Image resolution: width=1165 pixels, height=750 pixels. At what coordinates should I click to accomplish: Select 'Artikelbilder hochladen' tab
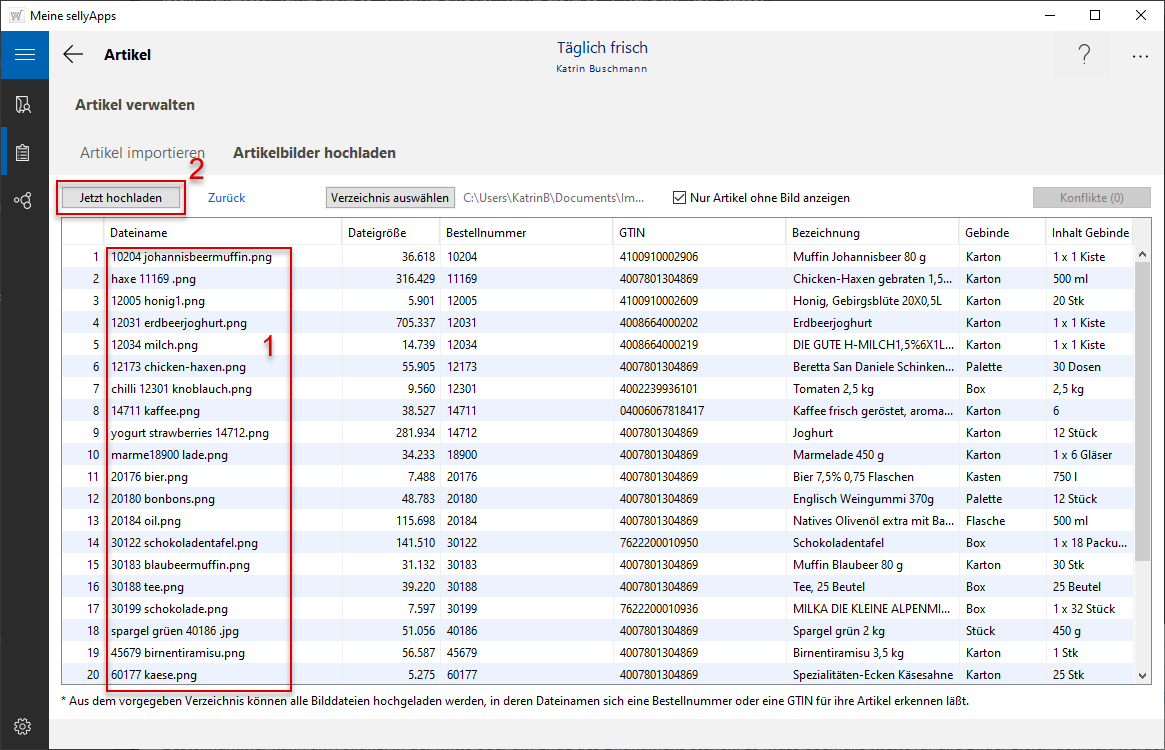314,153
